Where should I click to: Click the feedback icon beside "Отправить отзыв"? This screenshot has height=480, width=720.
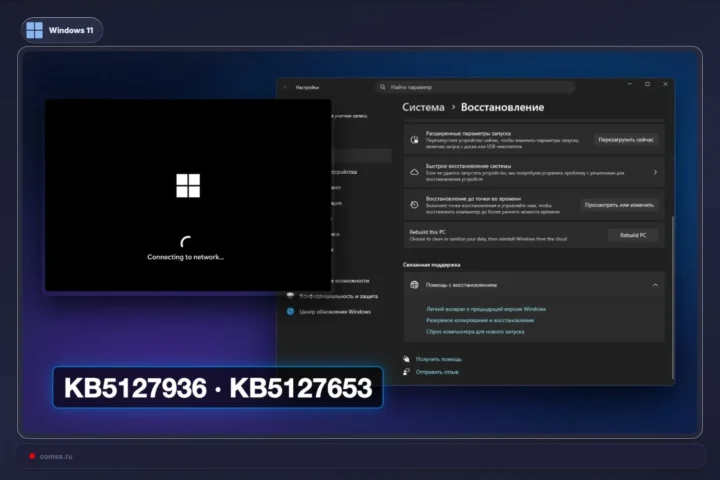click(x=406, y=372)
